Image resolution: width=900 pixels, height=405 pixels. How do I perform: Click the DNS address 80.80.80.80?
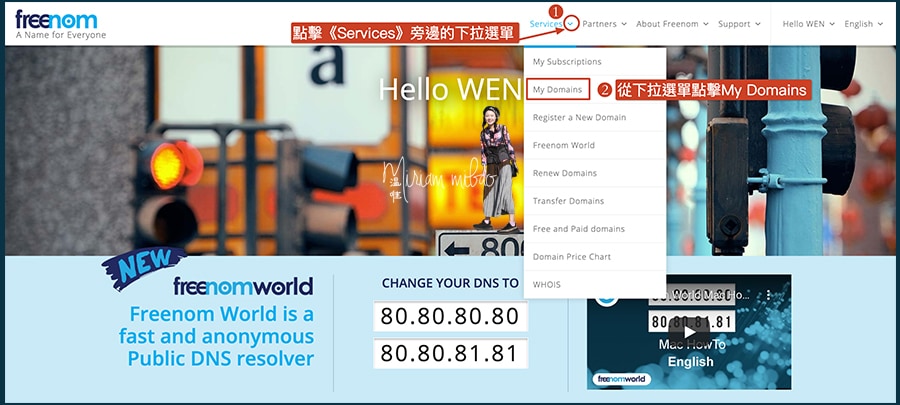click(450, 316)
